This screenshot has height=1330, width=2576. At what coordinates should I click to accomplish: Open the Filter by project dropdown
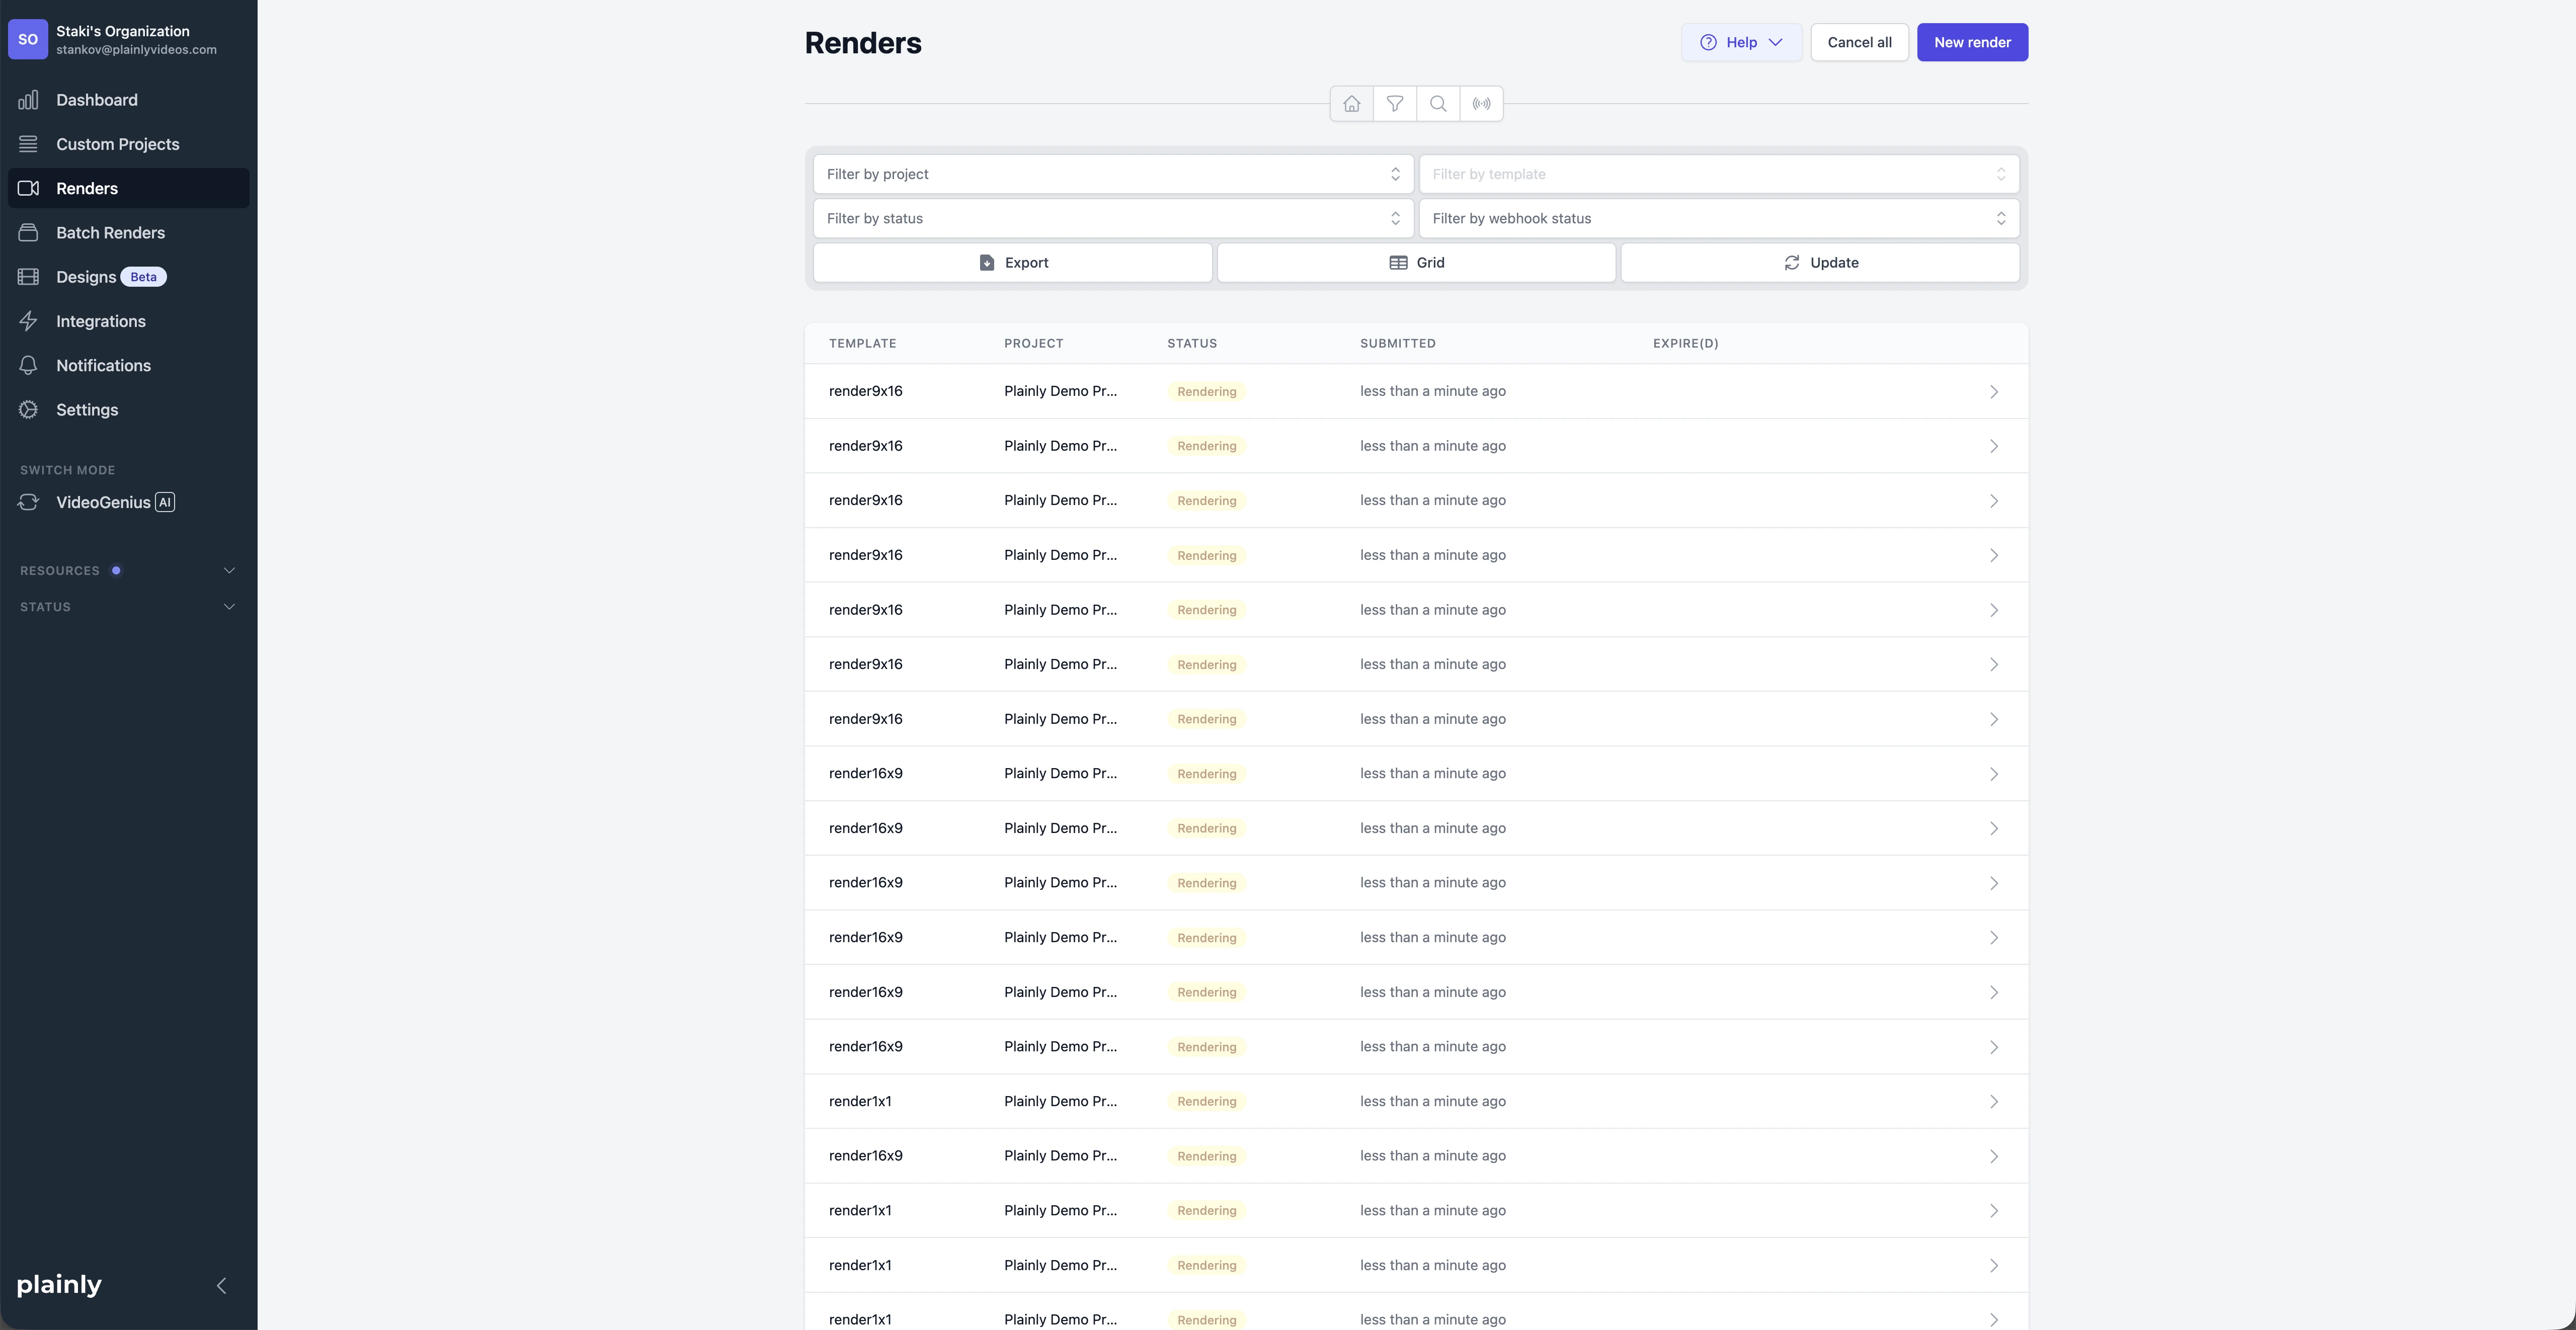tap(1113, 174)
